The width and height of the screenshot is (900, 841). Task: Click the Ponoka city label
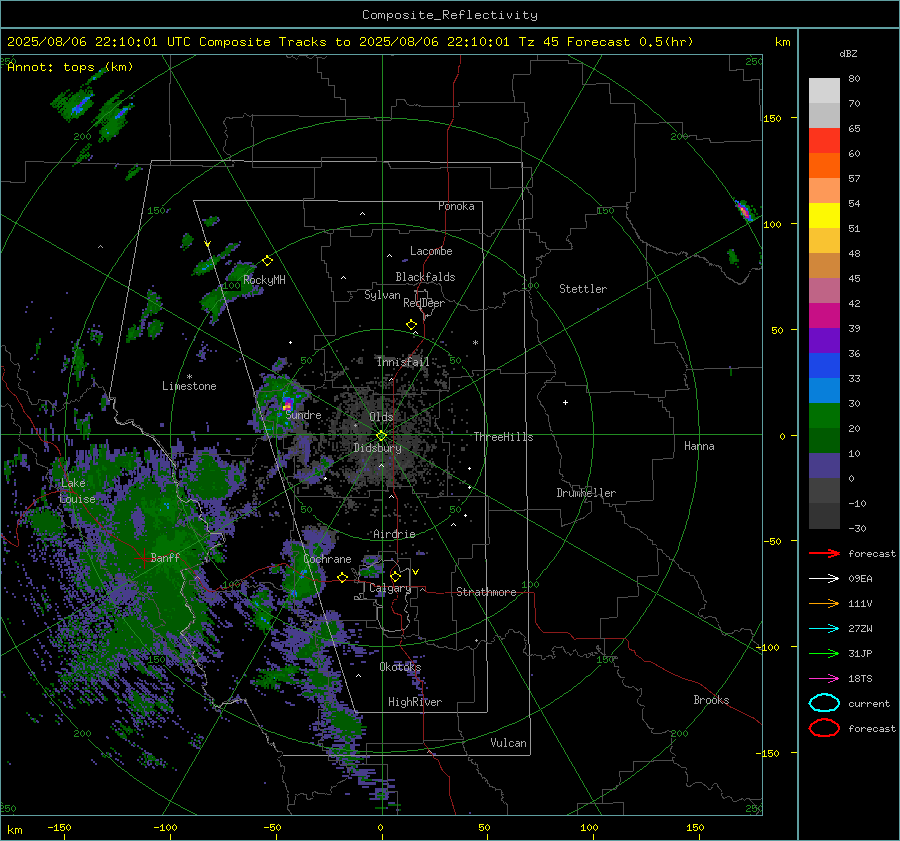click(456, 206)
